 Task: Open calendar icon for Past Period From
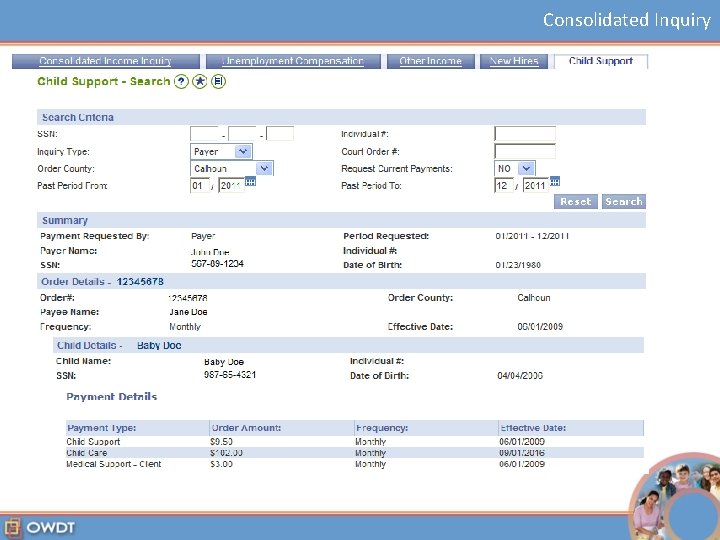point(250,182)
